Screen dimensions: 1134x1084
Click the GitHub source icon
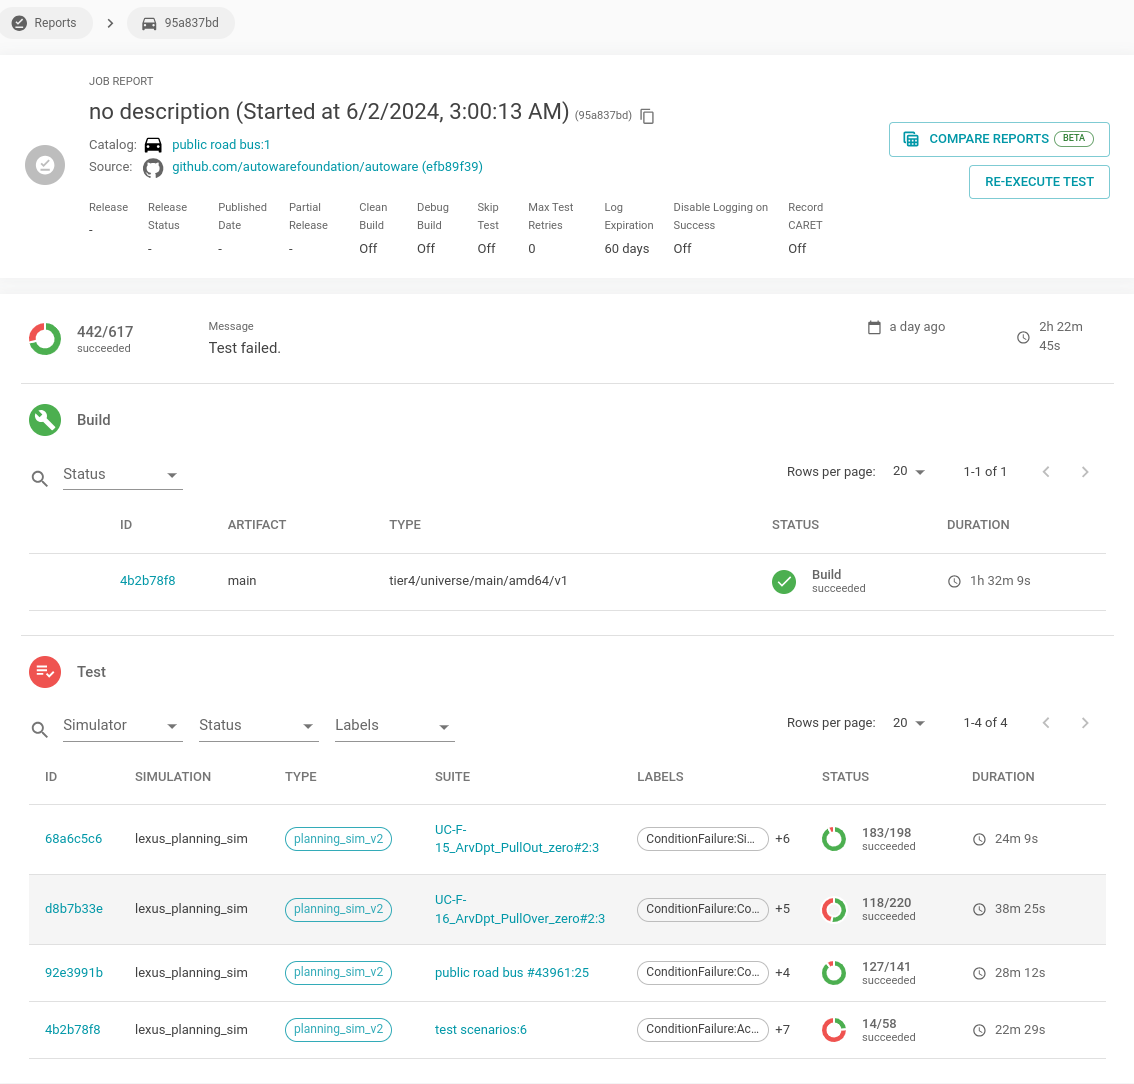click(x=153, y=168)
